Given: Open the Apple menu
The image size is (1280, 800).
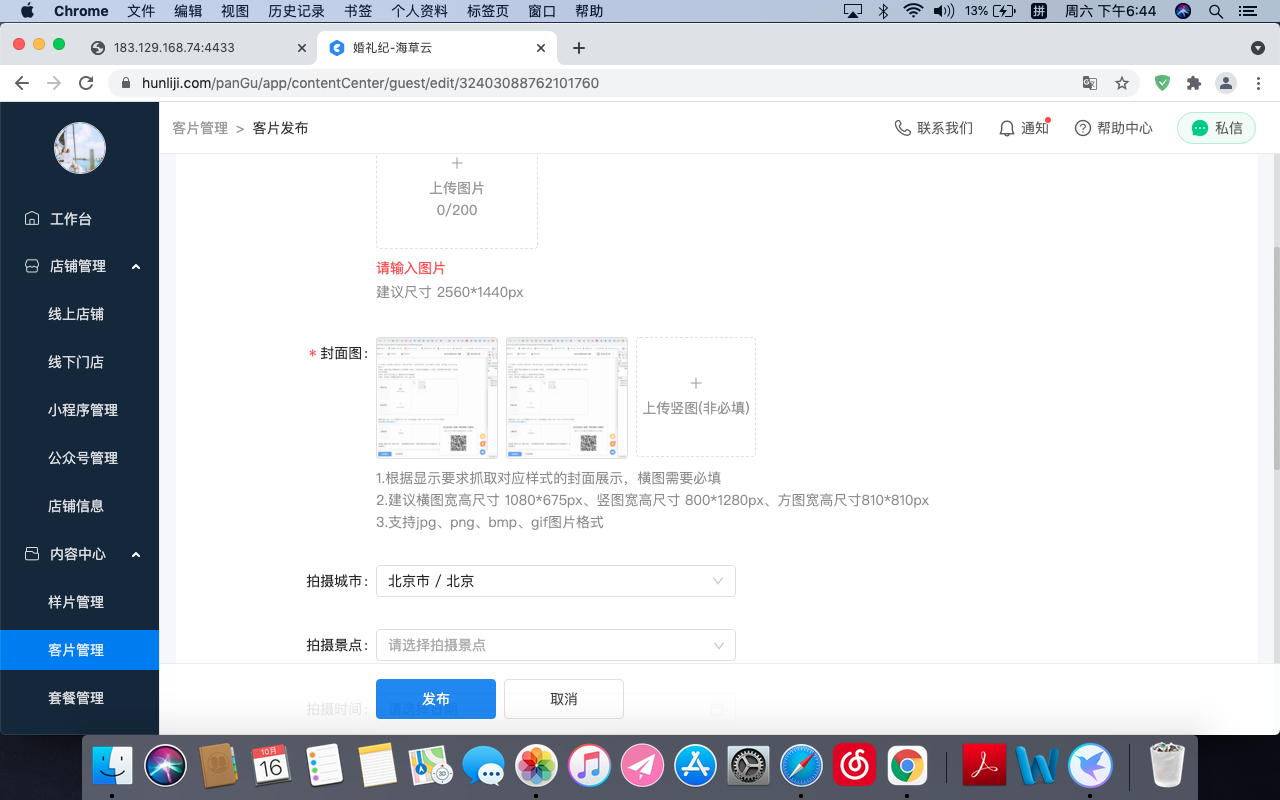Looking at the screenshot, I should 27,11.
